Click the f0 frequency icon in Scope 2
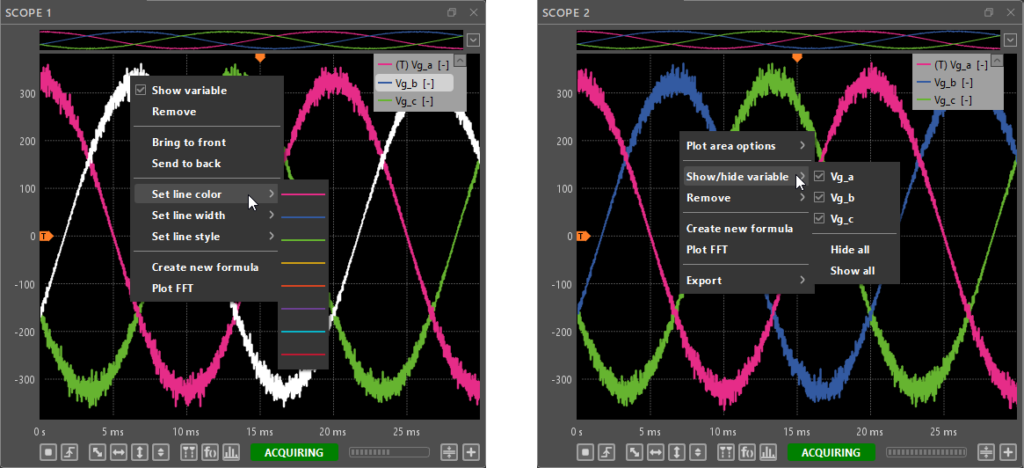The height and width of the screenshot is (468, 1024). pyautogui.click(x=746, y=453)
